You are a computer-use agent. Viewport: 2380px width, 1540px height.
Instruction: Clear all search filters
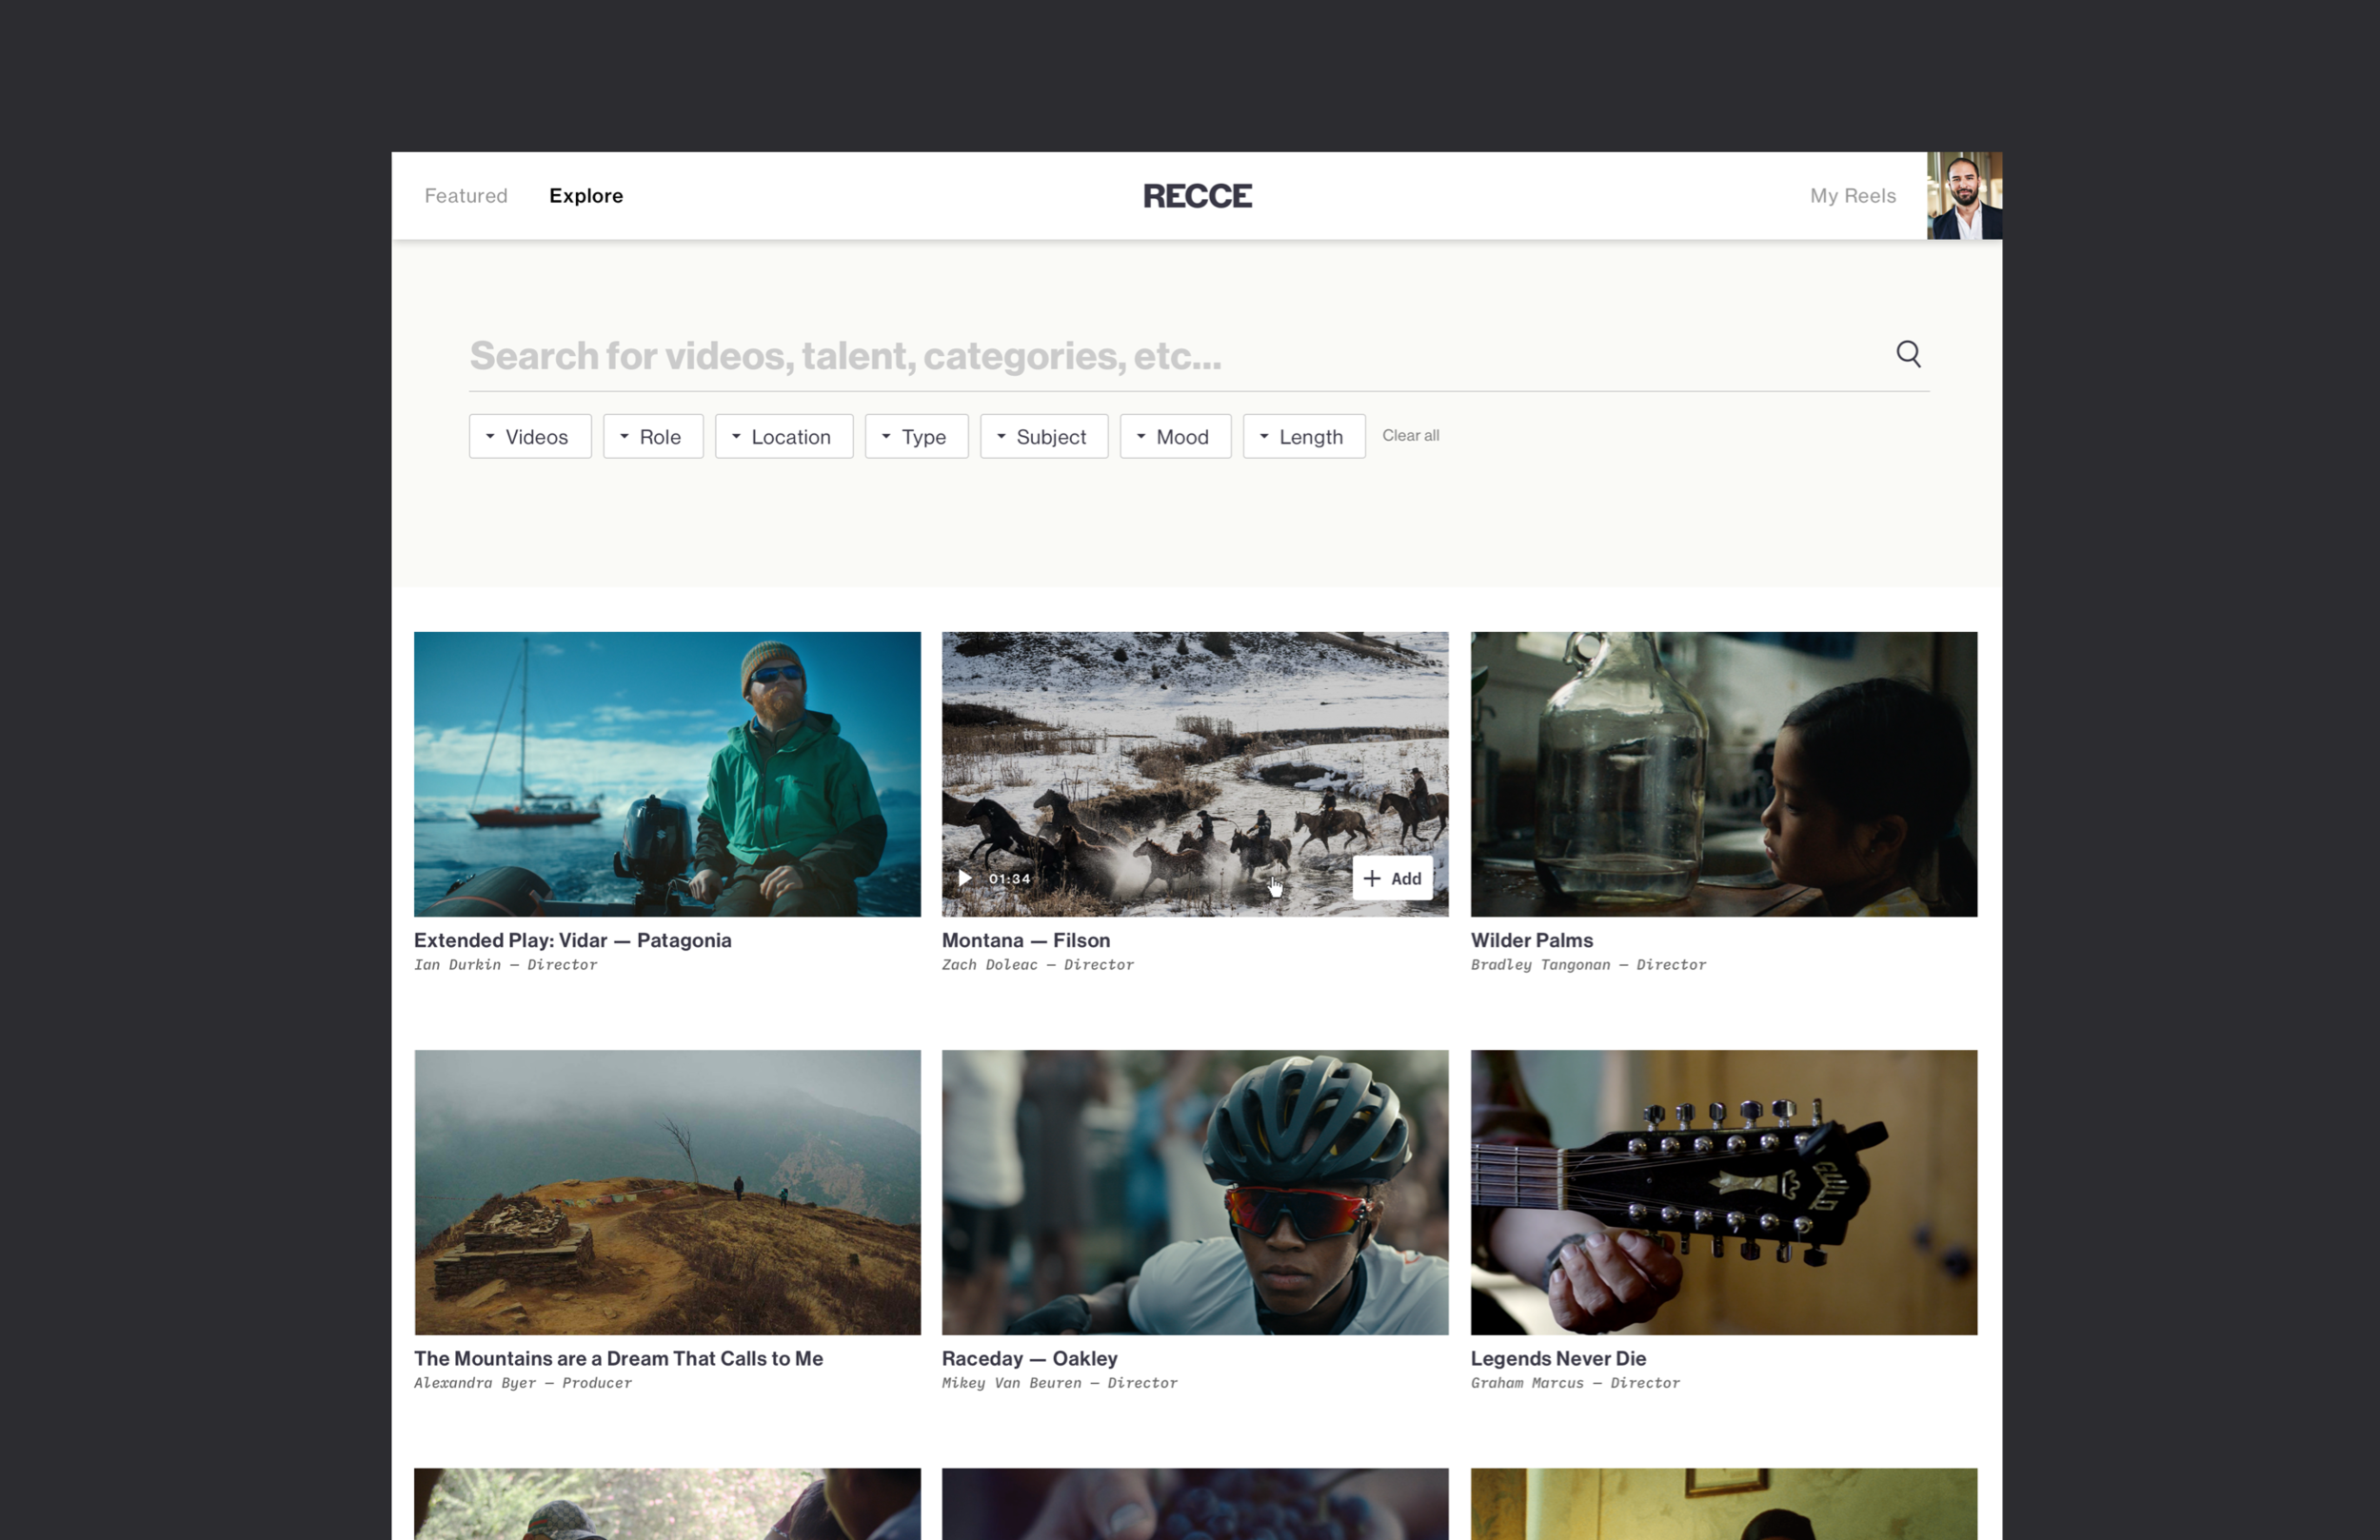[1410, 436]
